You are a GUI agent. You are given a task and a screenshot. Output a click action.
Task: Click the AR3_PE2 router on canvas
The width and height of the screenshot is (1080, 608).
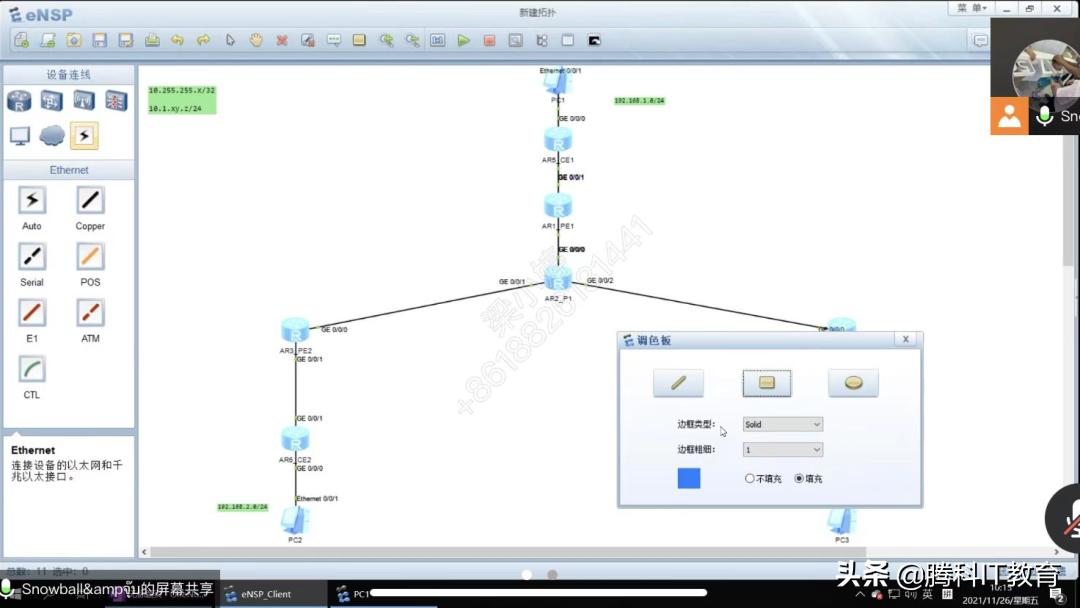click(295, 331)
